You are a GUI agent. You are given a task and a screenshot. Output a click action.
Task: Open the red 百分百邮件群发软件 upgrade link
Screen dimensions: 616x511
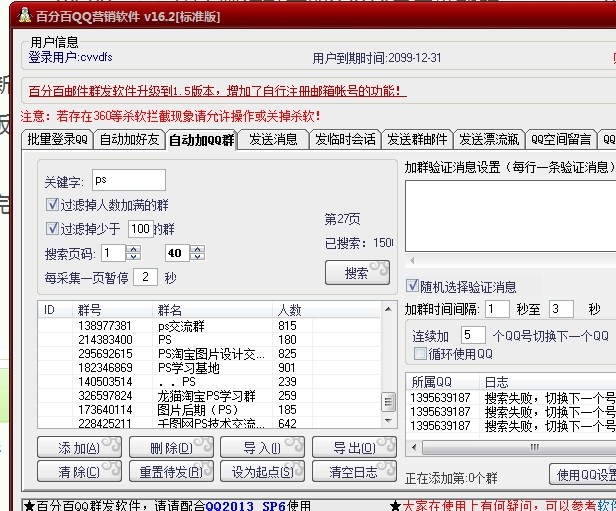point(217,91)
